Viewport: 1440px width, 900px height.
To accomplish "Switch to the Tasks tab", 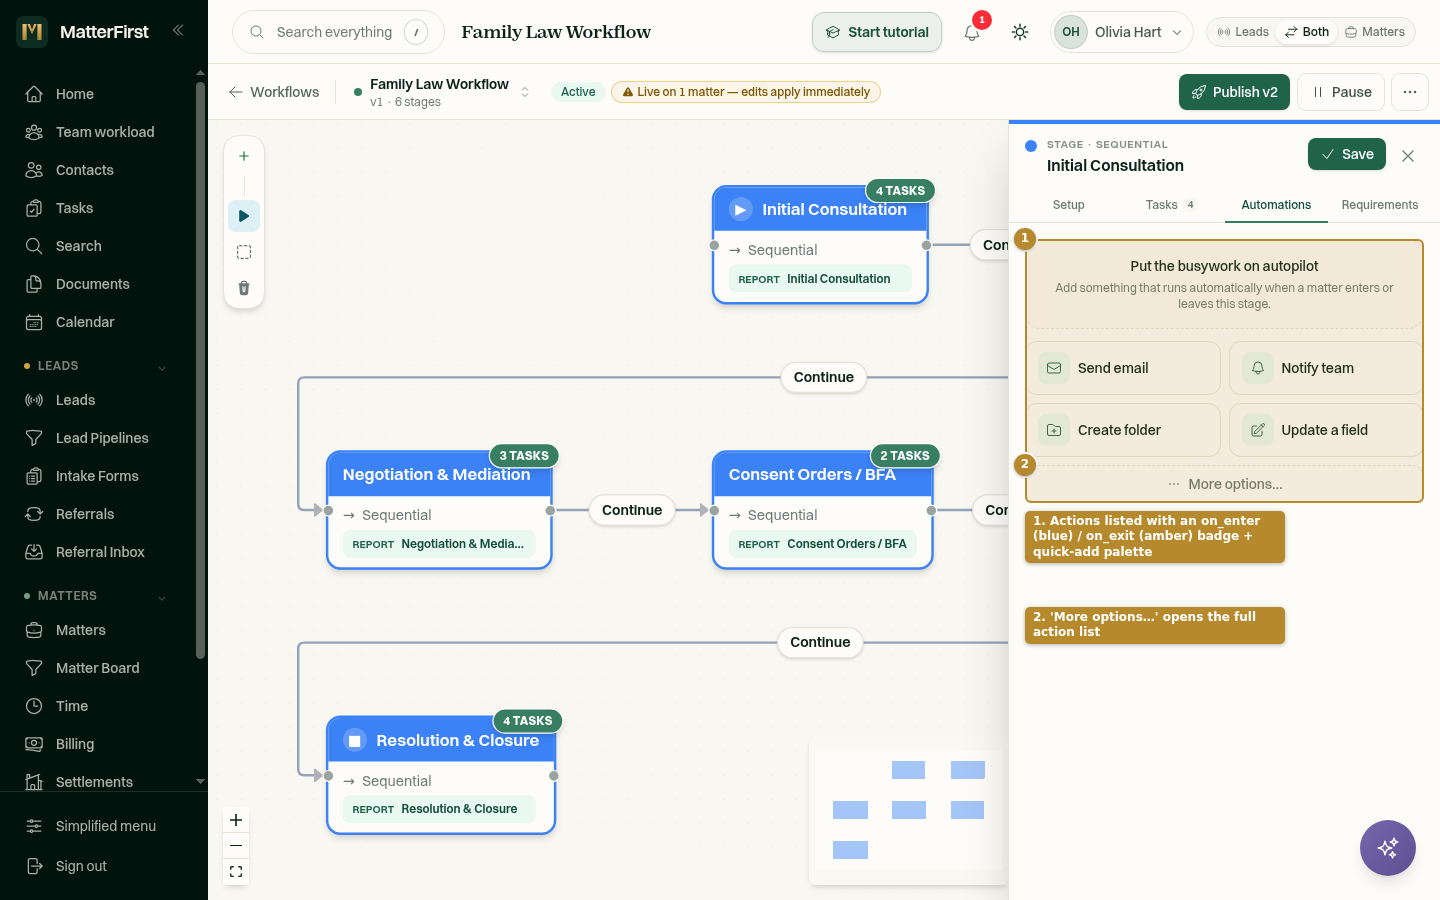I will coord(1171,205).
